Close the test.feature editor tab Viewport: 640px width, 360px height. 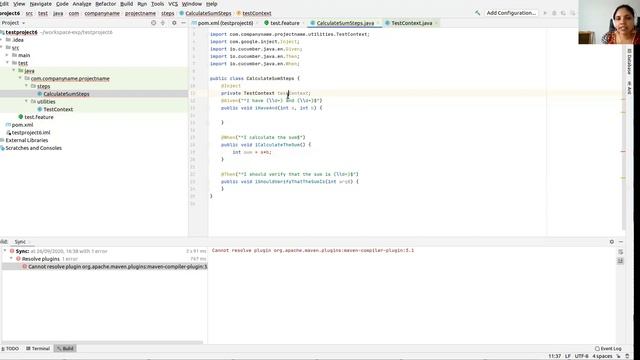pos(304,23)
